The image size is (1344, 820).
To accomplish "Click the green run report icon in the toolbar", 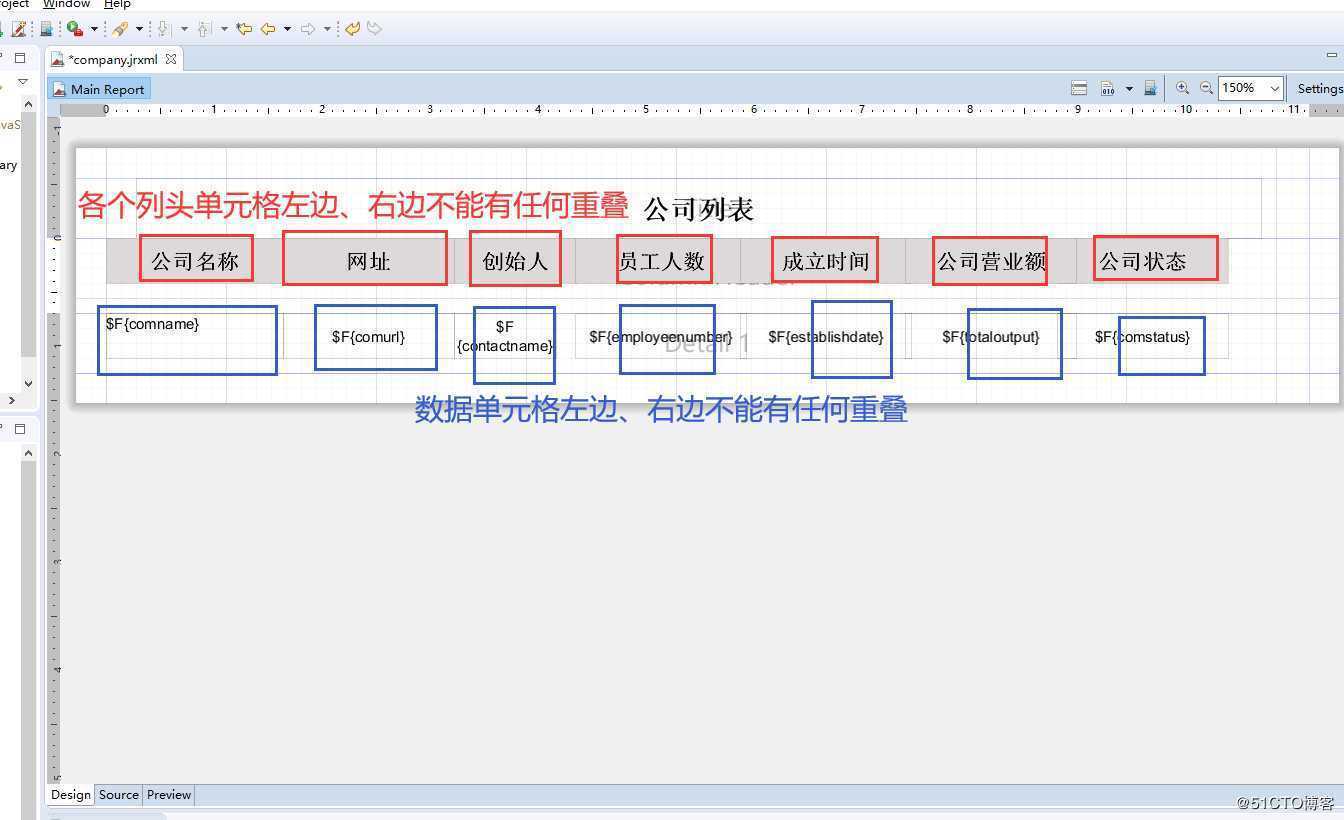I will tap(75, 28).
